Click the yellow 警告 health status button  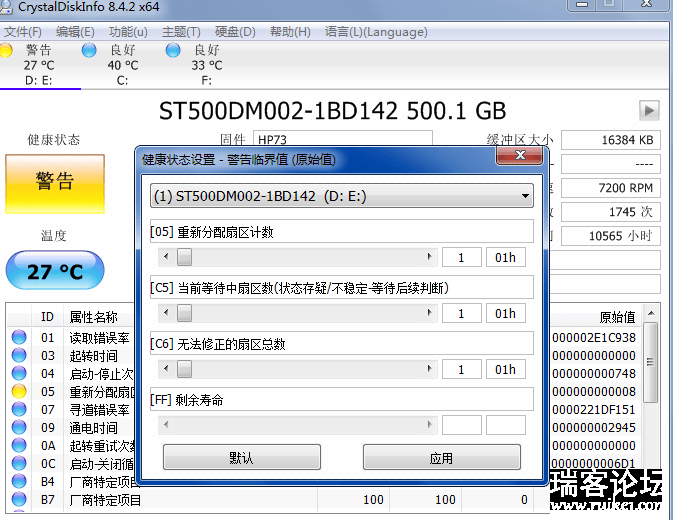click(55, 184)
